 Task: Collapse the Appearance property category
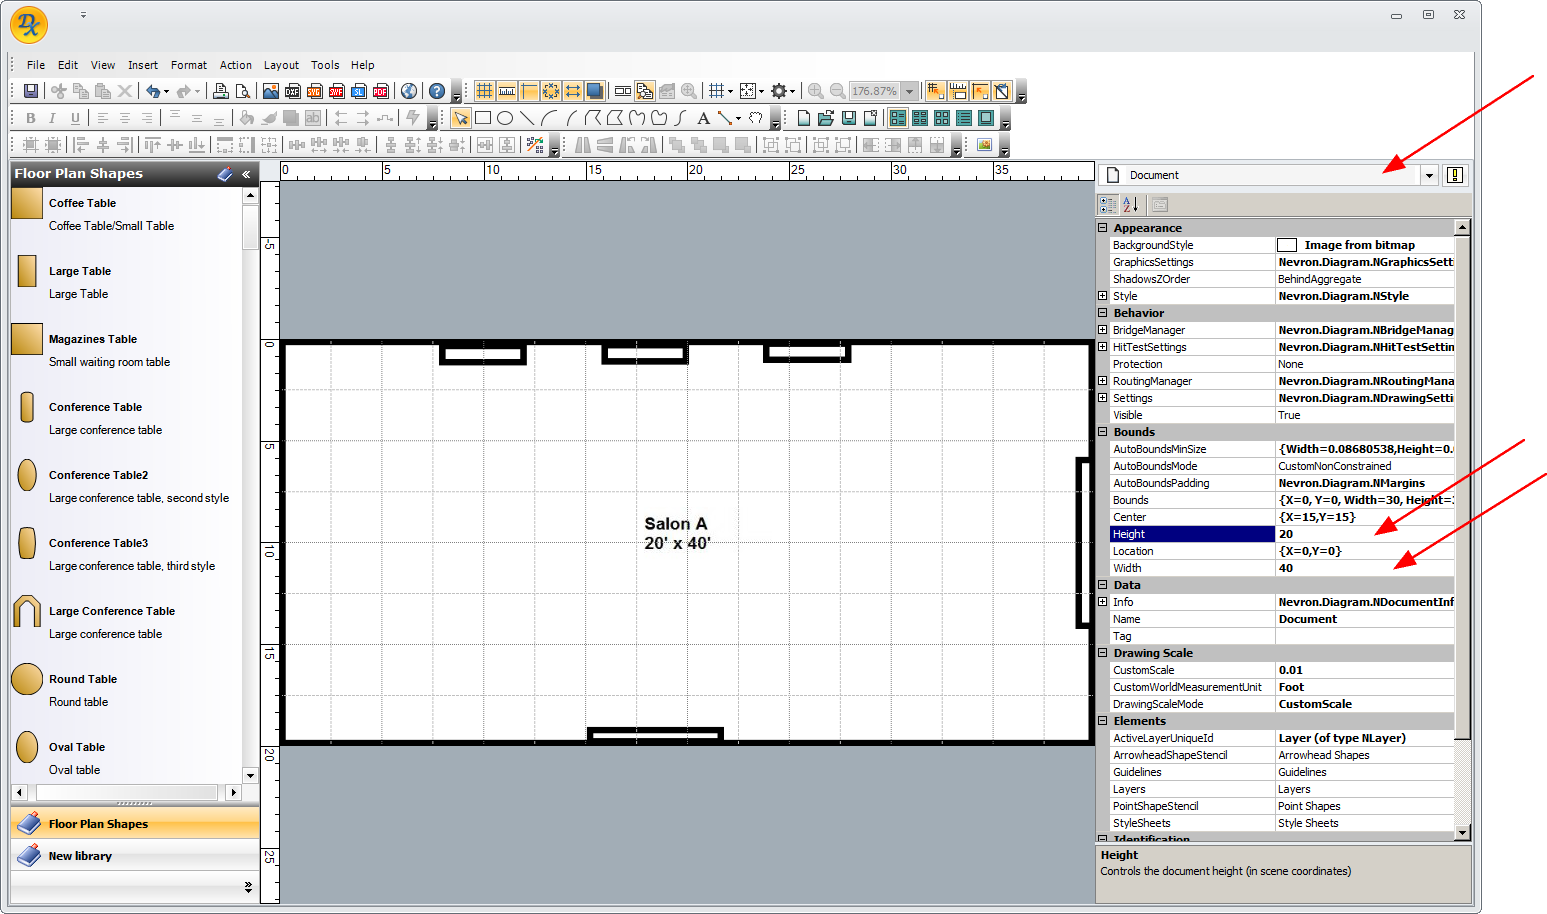tap(1103, 228)
